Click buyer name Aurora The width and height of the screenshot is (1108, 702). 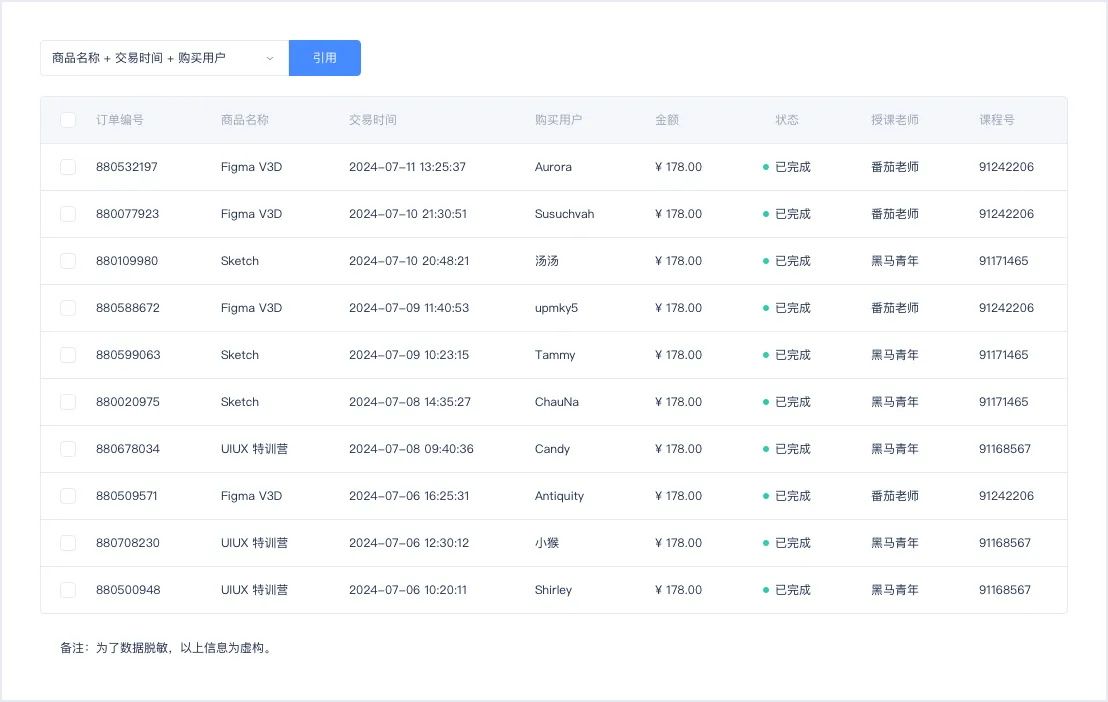553,167
